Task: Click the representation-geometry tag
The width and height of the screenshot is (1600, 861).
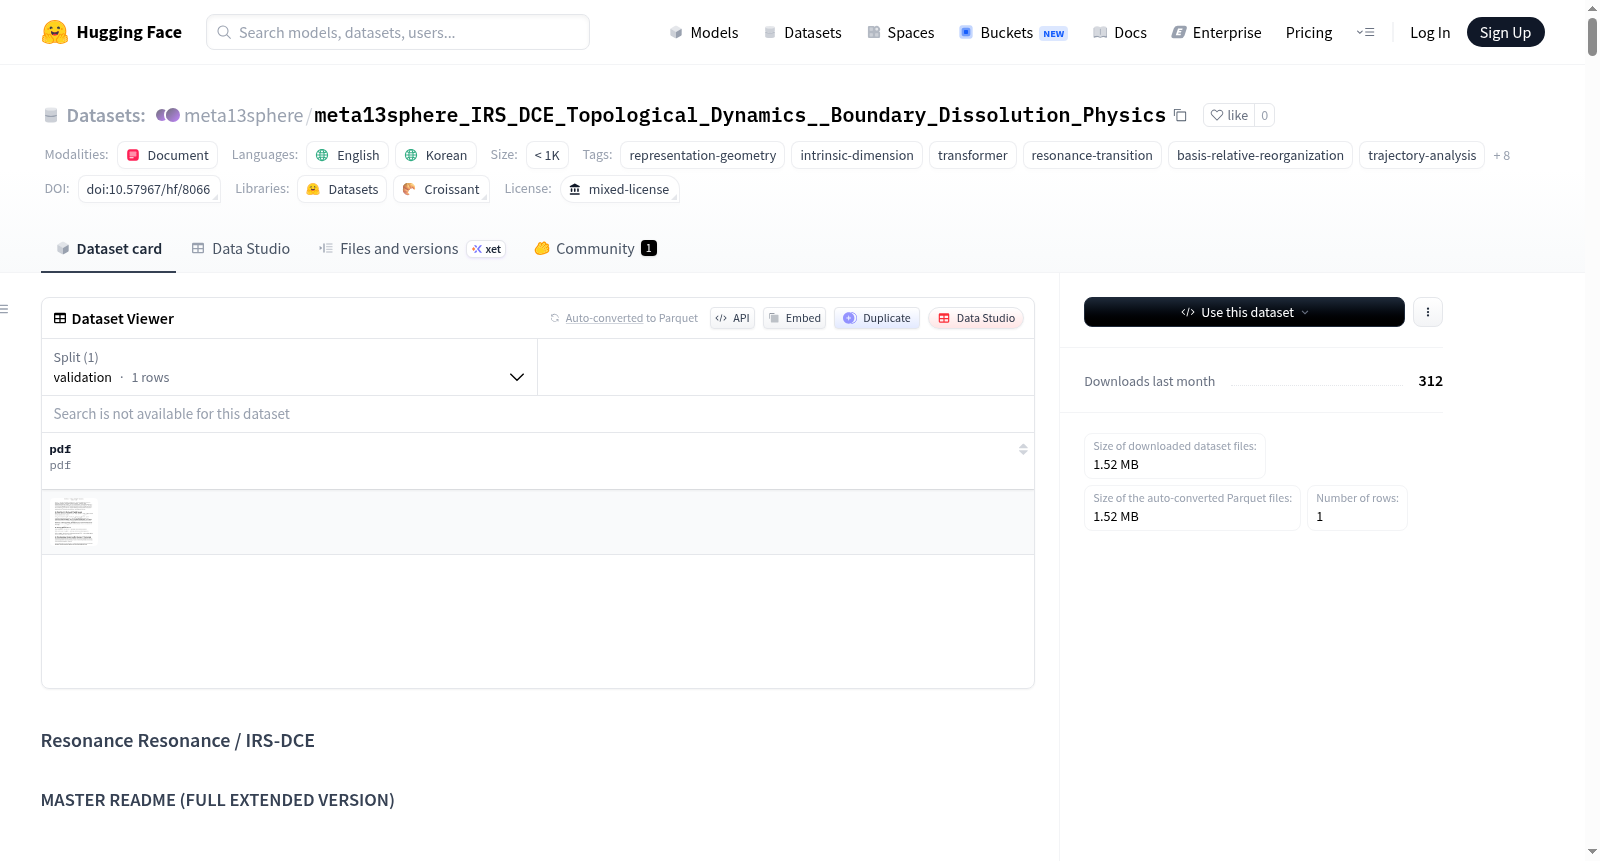Action: 702,155
